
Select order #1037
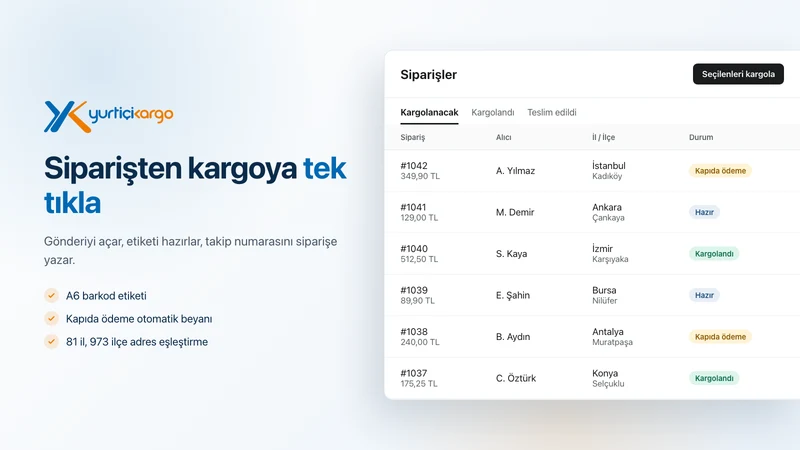click(x=413, y=373)
